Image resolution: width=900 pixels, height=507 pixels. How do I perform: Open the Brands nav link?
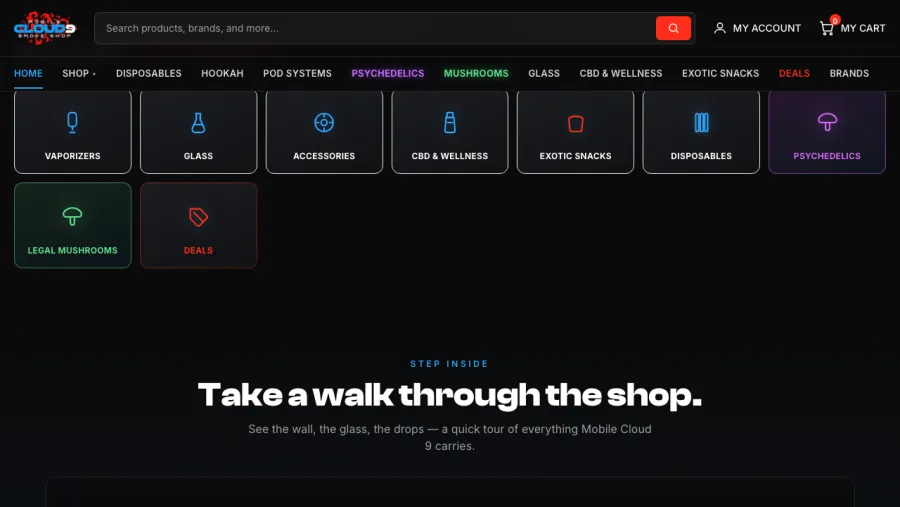tap(849, 73)
